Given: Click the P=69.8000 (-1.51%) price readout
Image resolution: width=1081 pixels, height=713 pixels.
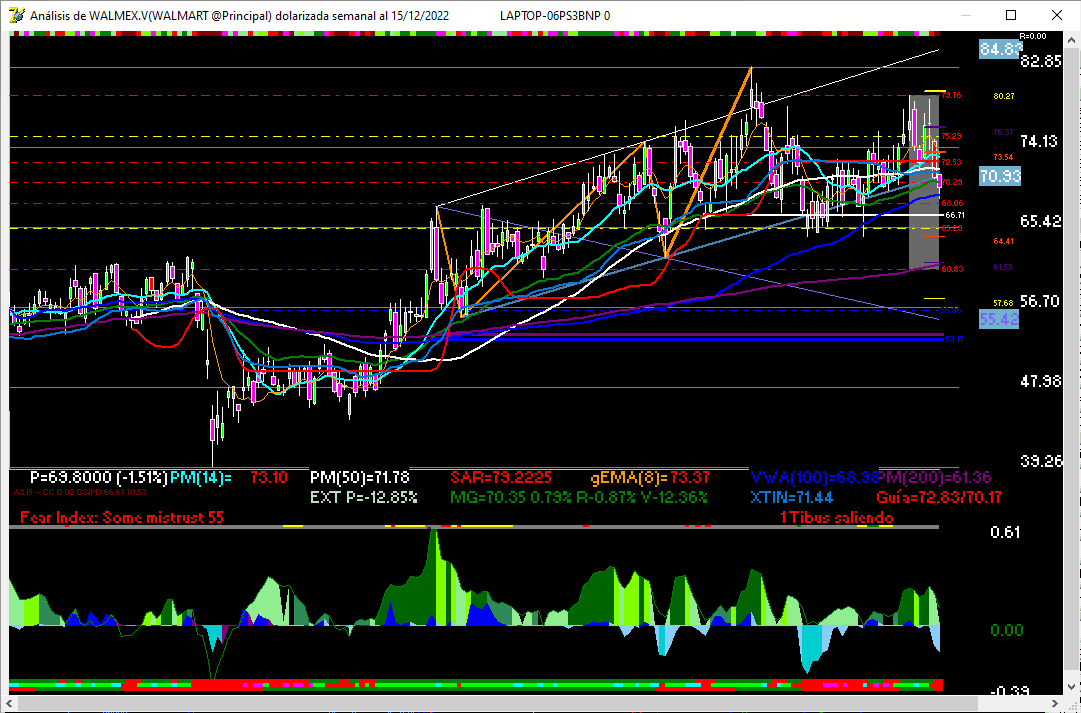Looking at the screenshot, I should pyautogui.click(x=99, y=477).
